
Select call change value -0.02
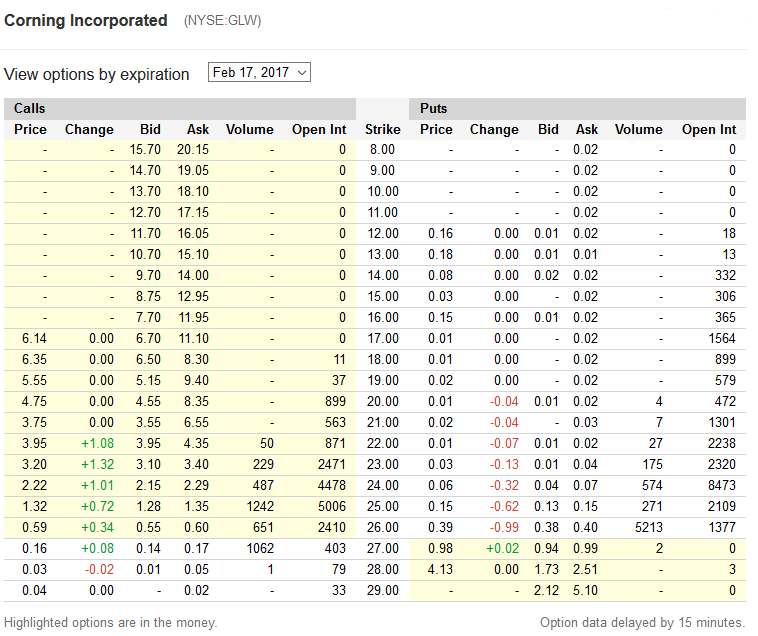[100, 570]
